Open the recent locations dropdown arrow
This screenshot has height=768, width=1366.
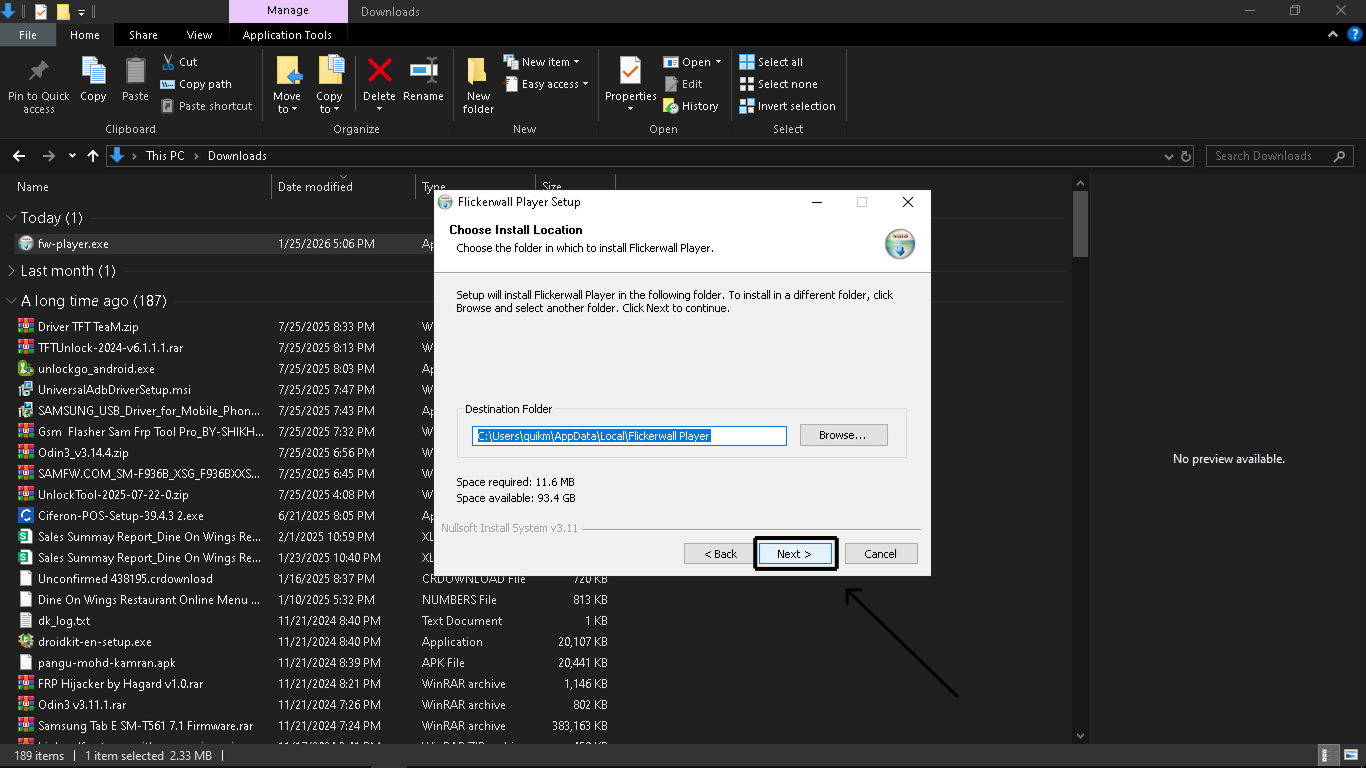72,156
